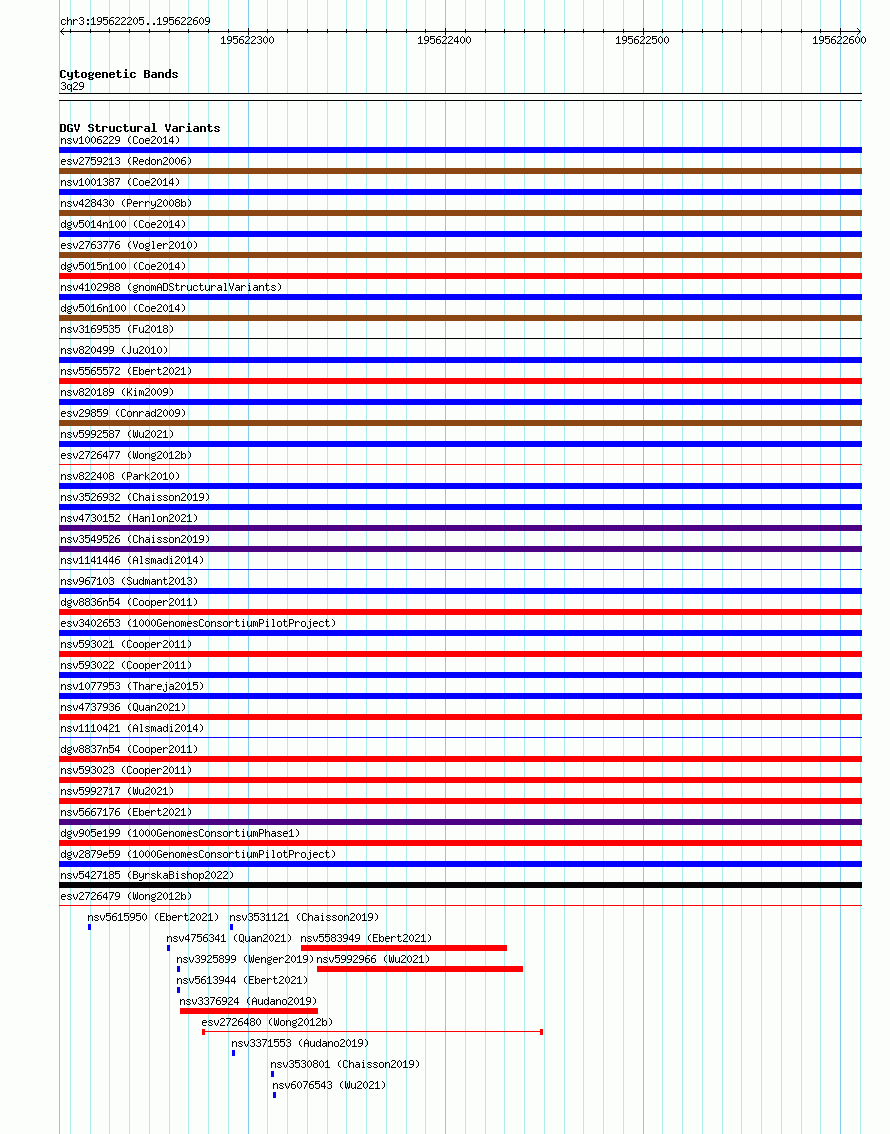Select esv2726479 (Wong2012b) label
This screenshot has height=1134, width=890.
pos(126,895)
